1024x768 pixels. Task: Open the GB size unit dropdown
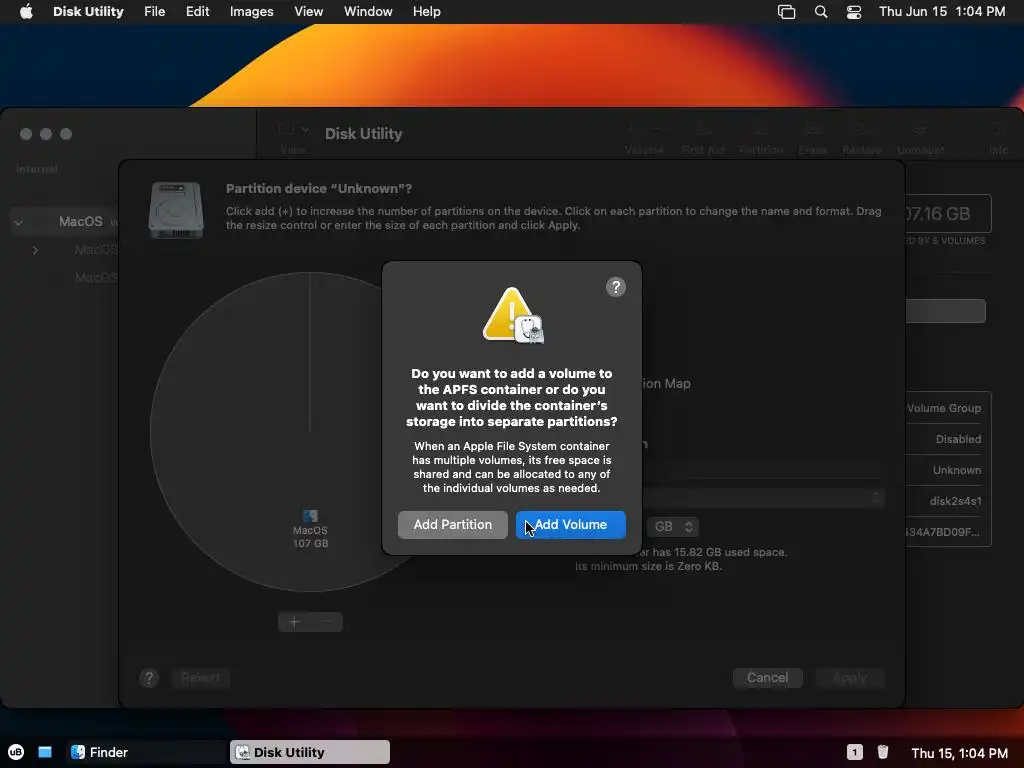[673, 526]
